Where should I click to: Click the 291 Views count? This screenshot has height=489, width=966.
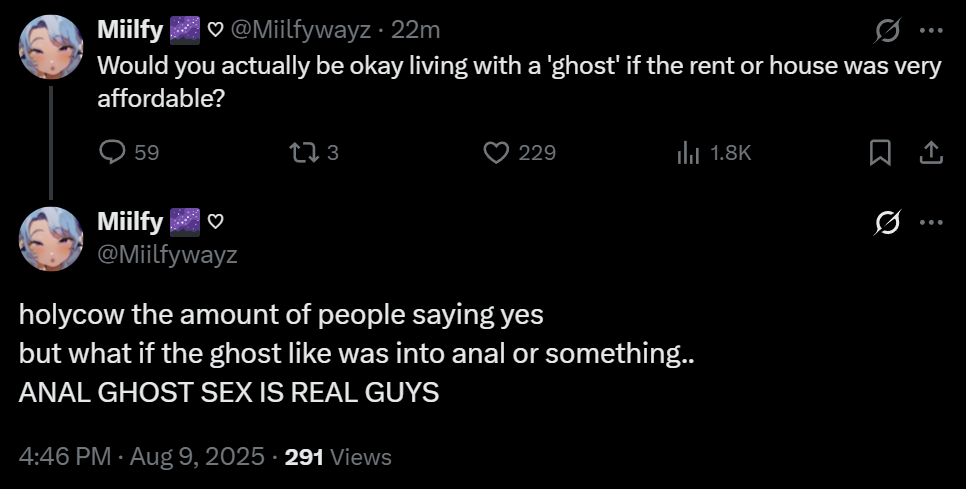[x=338, y=457]
